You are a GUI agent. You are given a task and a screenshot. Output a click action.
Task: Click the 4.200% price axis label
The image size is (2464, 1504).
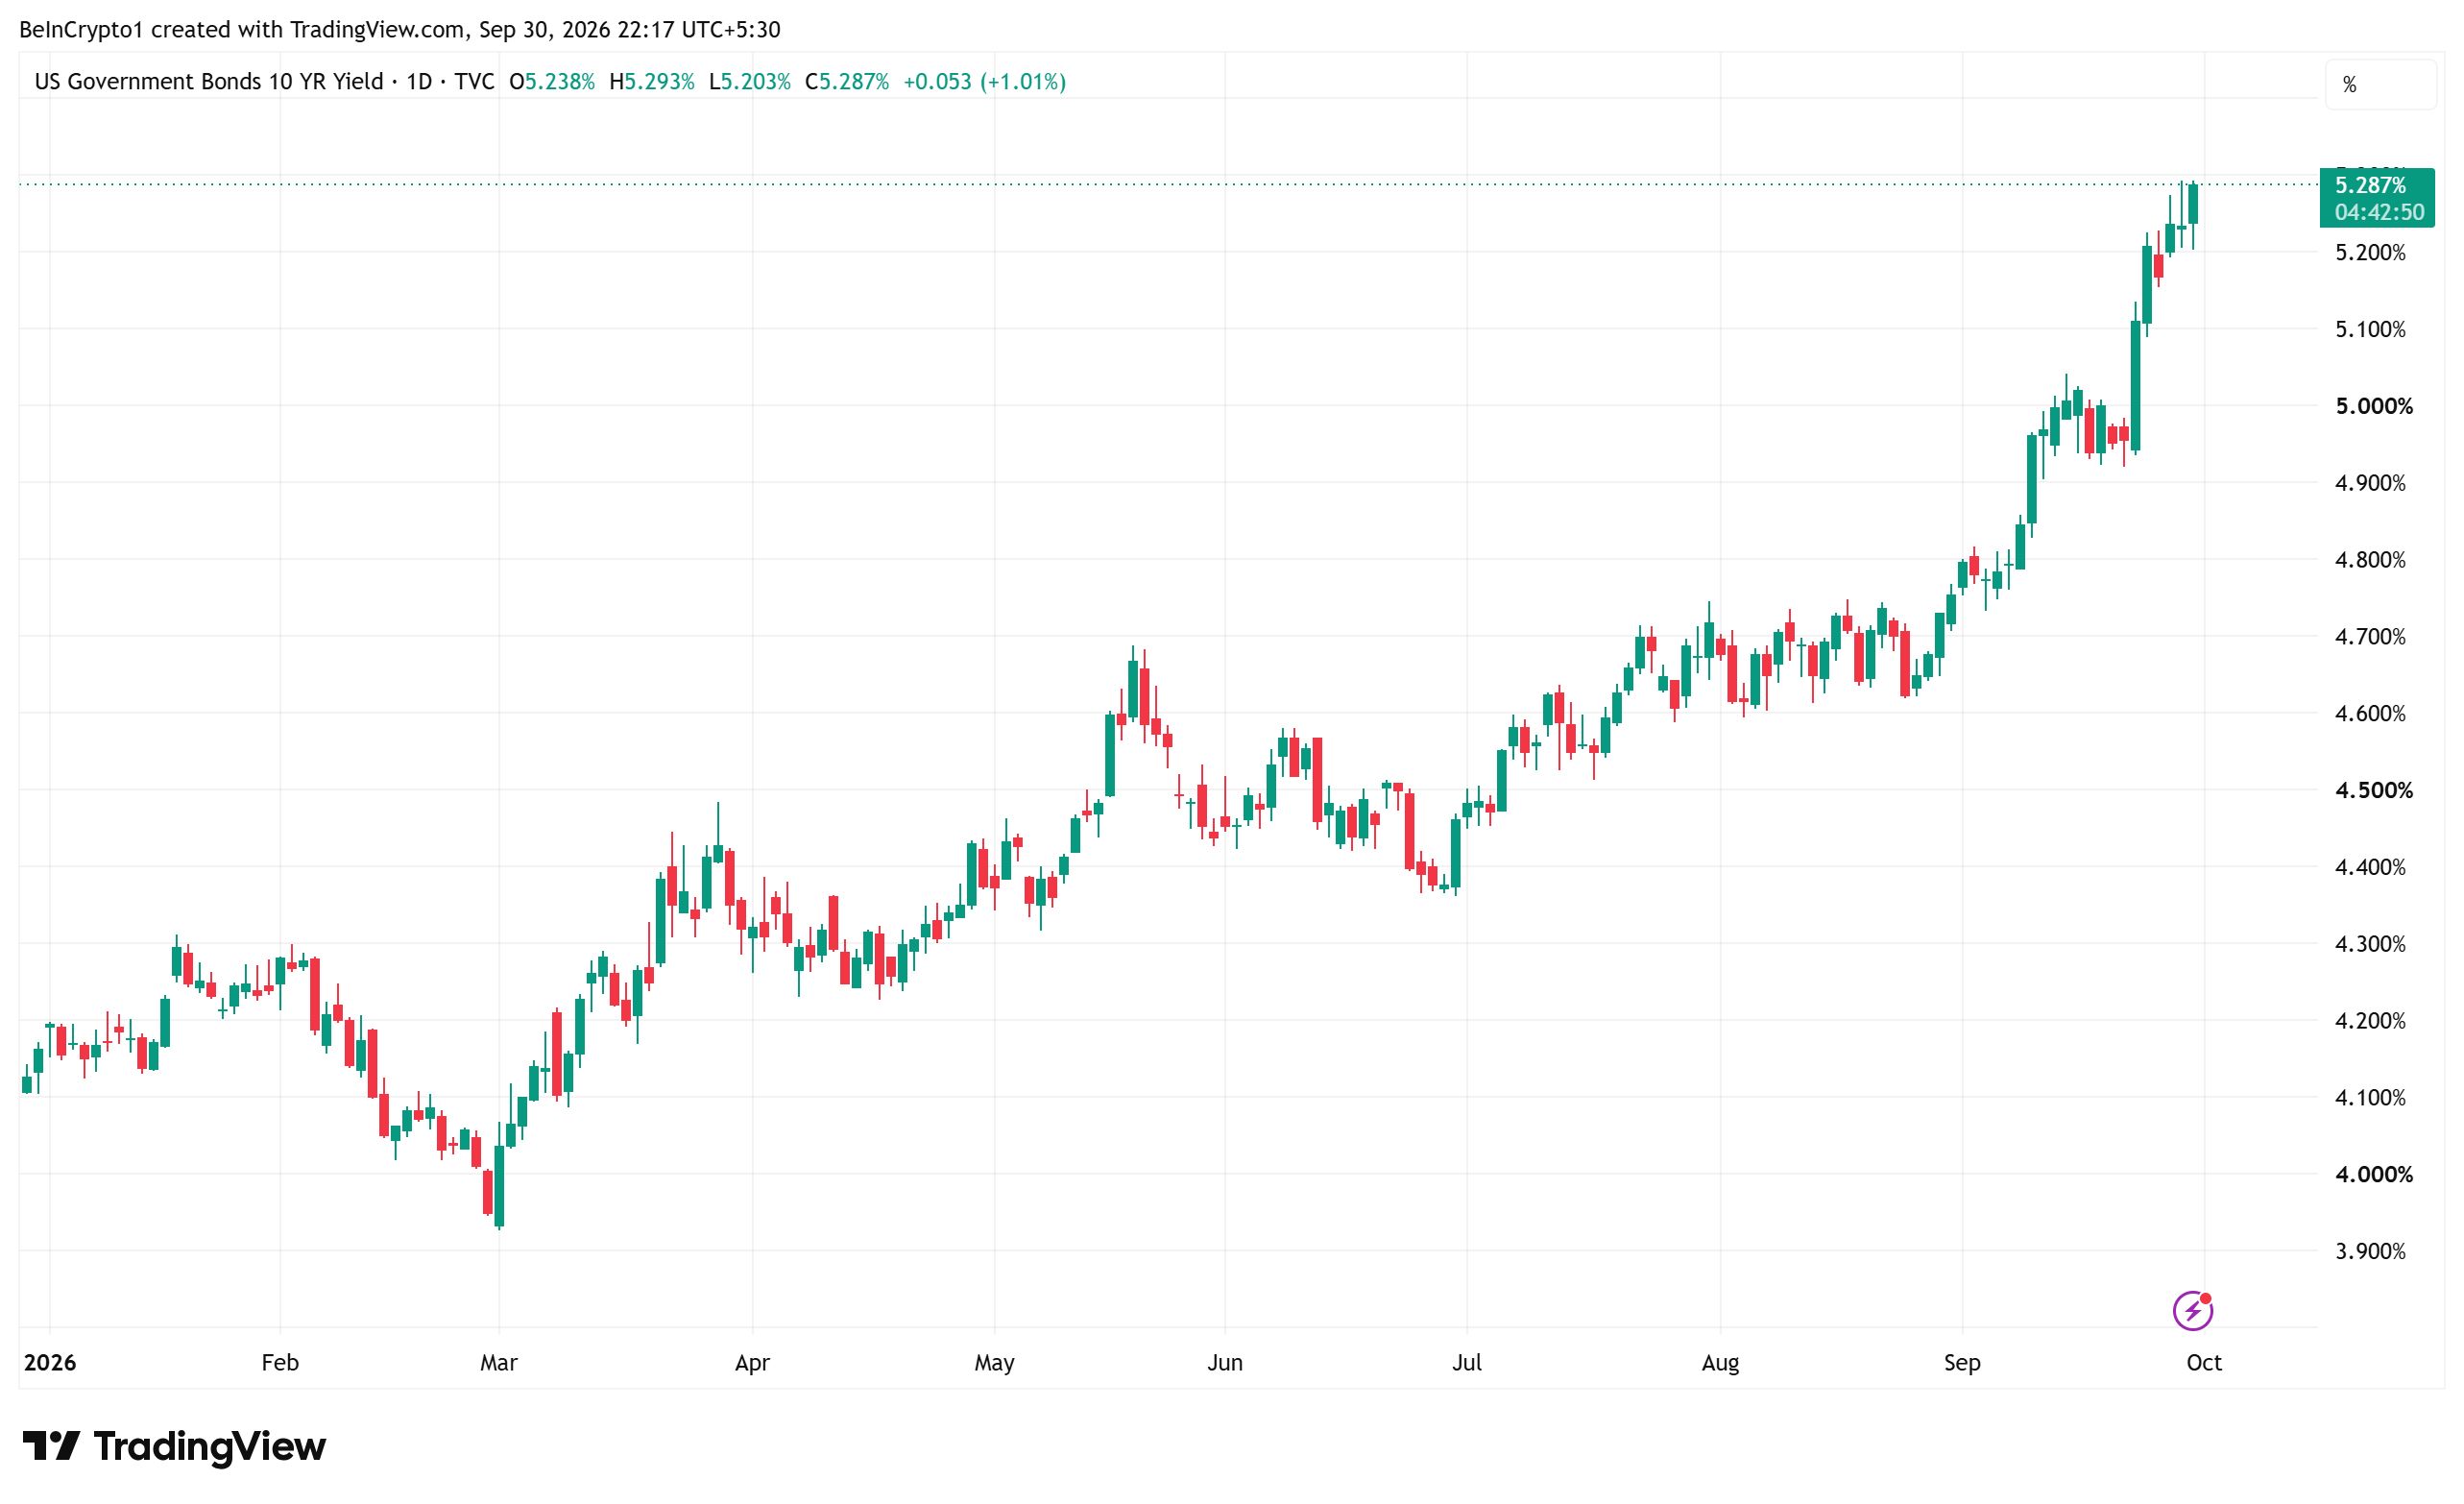(2370, 1021)
